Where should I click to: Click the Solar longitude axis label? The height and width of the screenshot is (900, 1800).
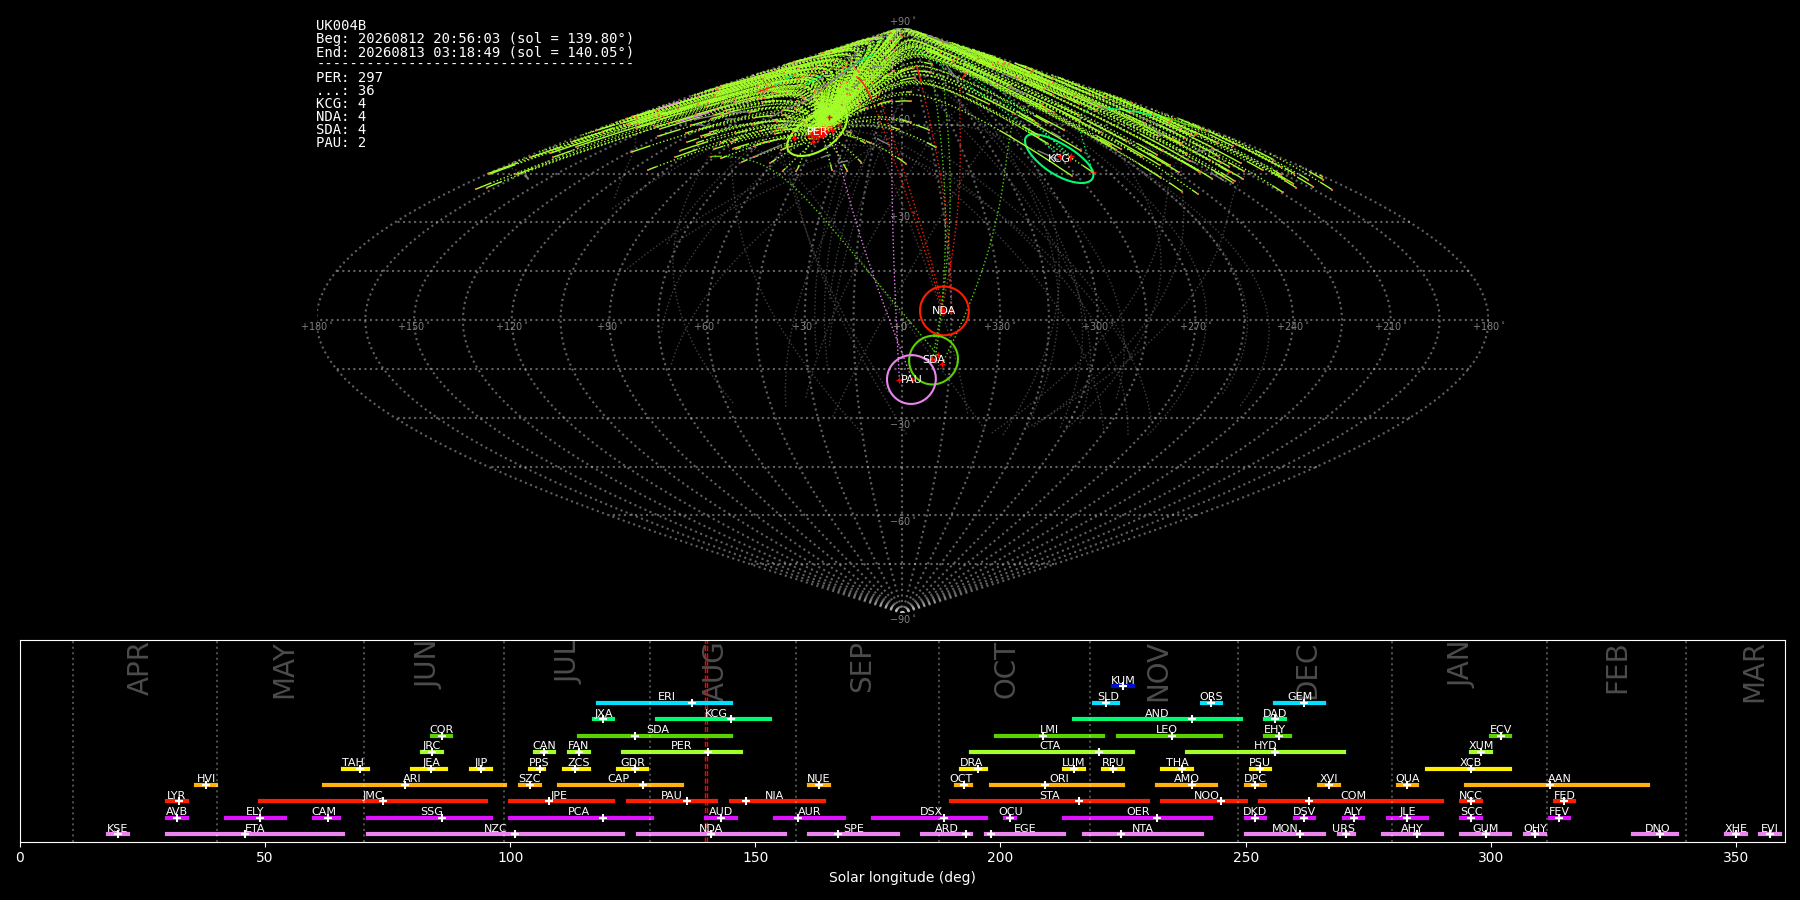(902, 877)
